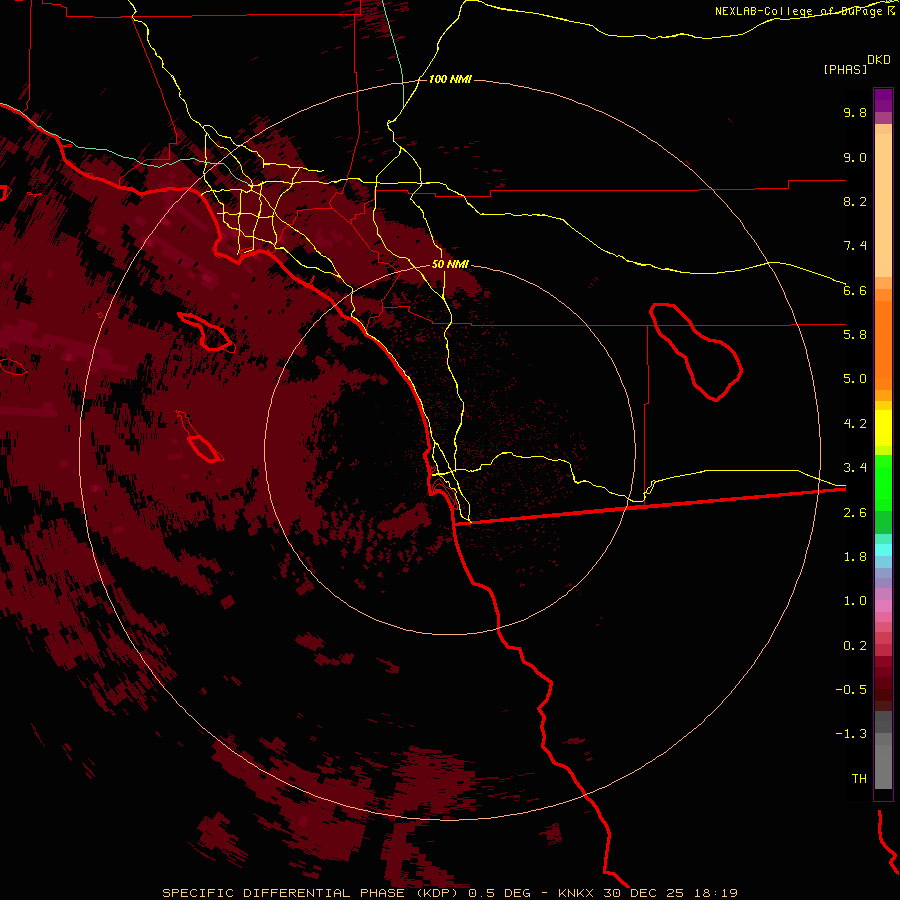The image size is (900, 900).
Task: Click the Santa Catalina Island outline
Action: [205, 332]
